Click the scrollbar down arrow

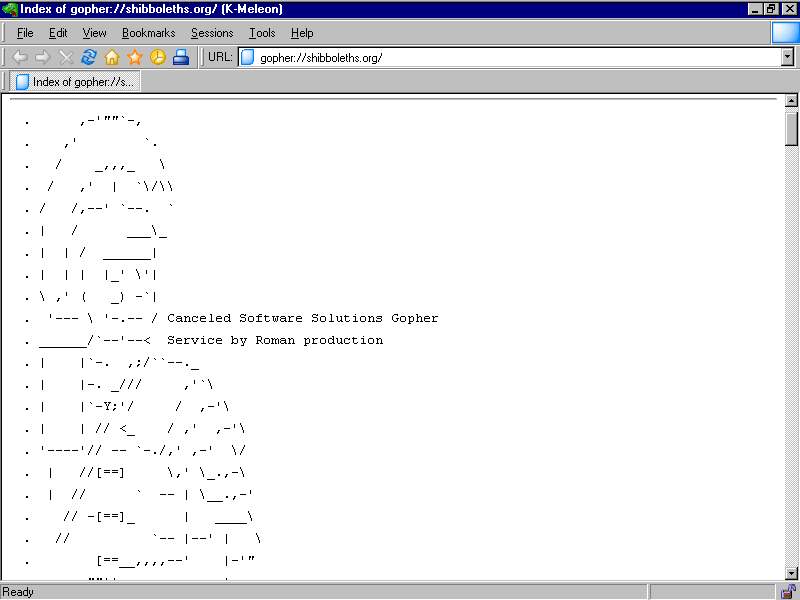(x=791, y=573)
